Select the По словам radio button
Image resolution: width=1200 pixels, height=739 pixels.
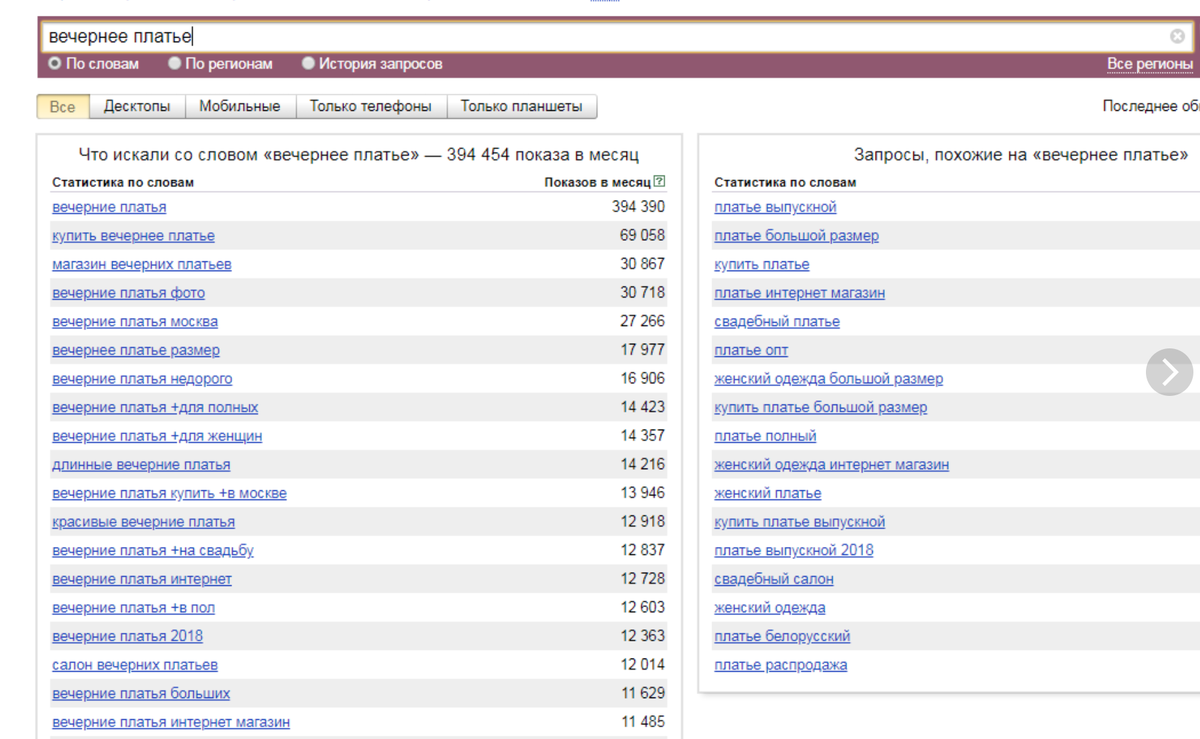[x=55, y=63]
